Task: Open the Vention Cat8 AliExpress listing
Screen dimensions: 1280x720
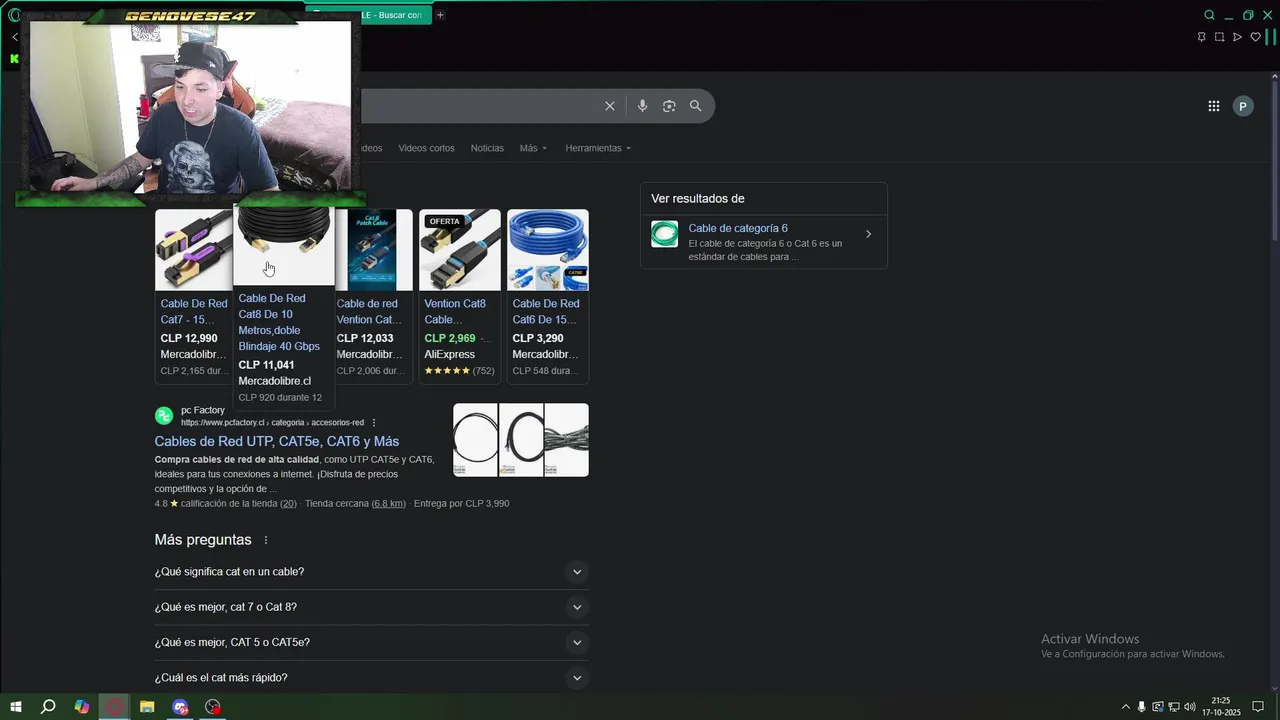Action: pyautogui.click(x=455, y=311)
